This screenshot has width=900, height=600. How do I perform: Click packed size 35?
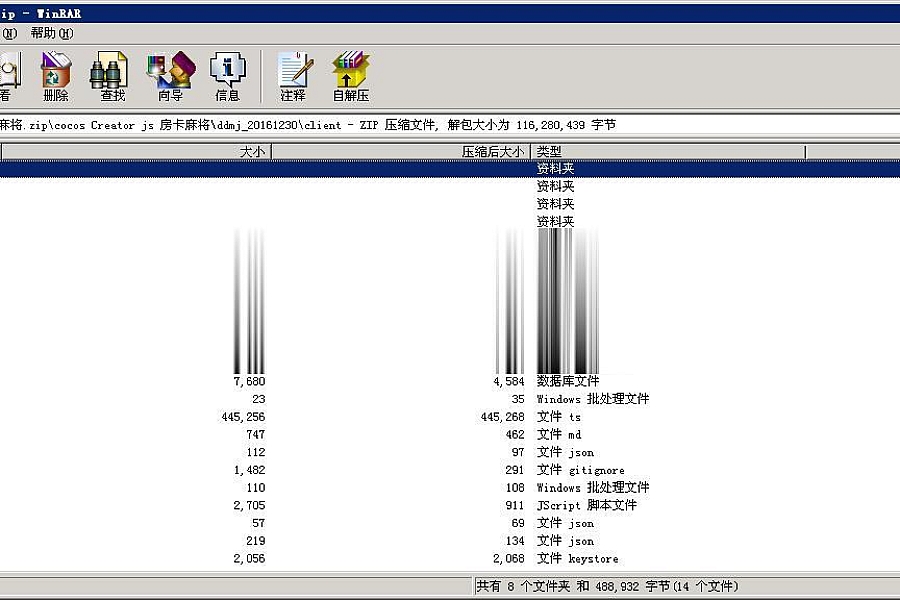coord(518,399)
